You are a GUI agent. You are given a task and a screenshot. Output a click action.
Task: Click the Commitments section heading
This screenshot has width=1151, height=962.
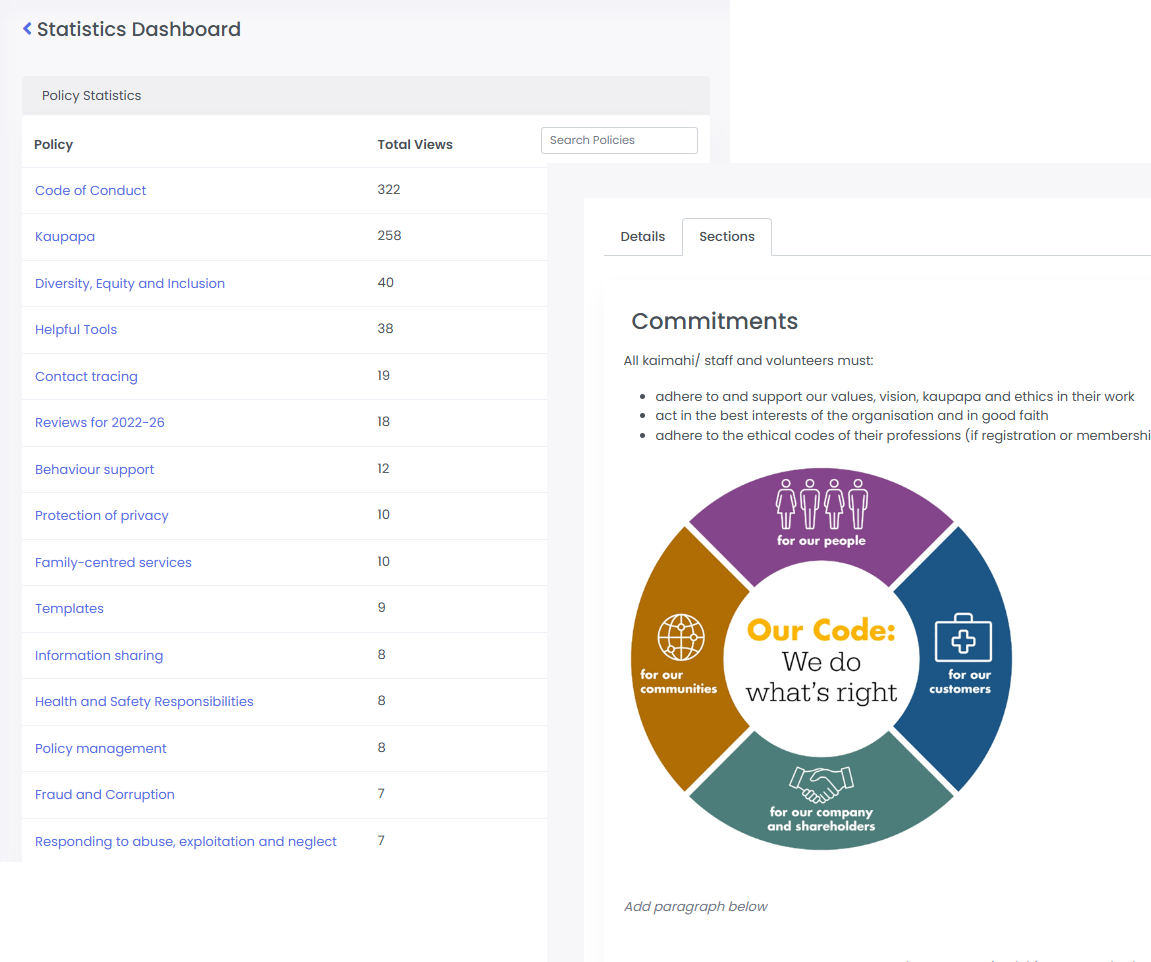pos(714,321)
